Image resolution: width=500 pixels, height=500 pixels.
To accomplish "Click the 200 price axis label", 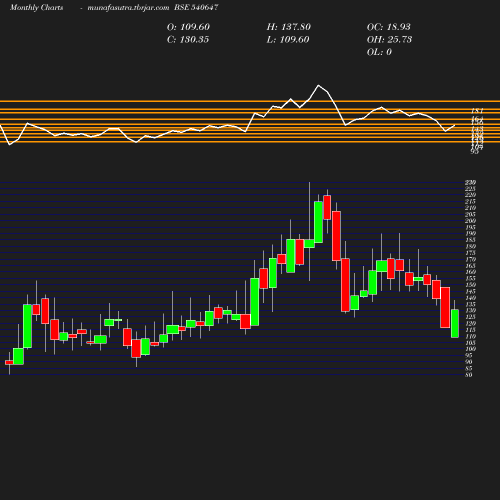I will 470,221.
